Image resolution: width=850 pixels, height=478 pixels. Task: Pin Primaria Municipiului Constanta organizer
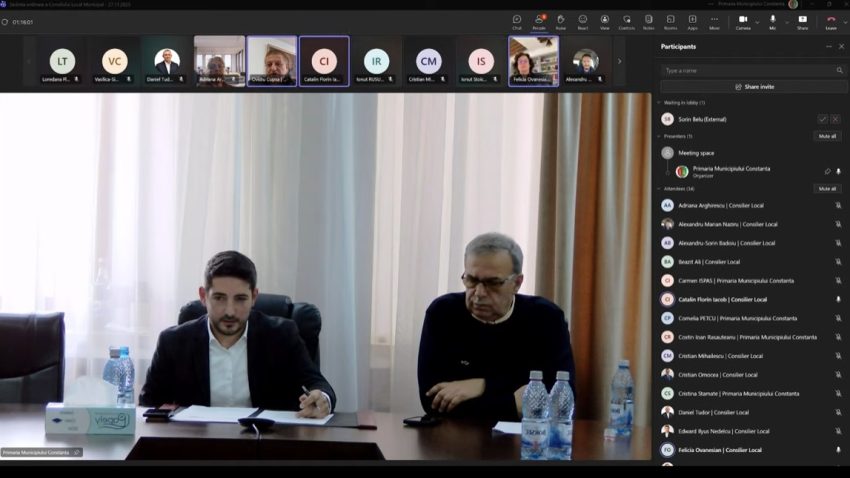pyautogui.click(x=827, y=171)
